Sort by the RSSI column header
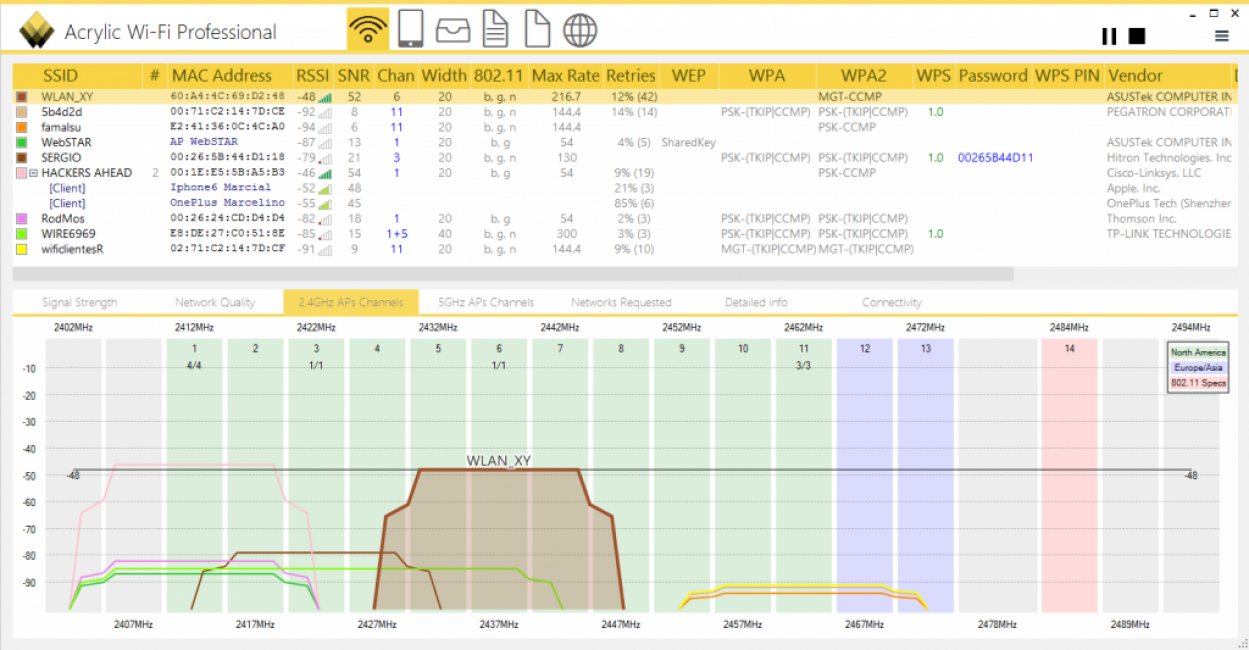Image resolution: width=1249 pixels, height=650 pixels. [x=312, y=75]
